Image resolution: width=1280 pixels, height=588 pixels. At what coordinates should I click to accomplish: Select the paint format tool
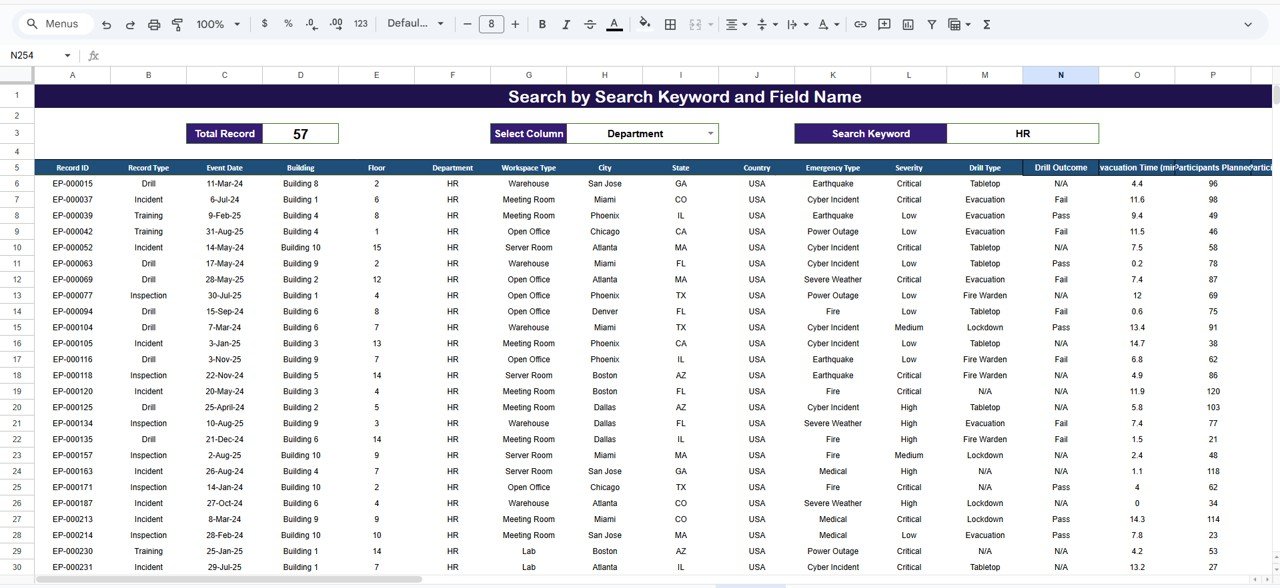tap(177, 23)
